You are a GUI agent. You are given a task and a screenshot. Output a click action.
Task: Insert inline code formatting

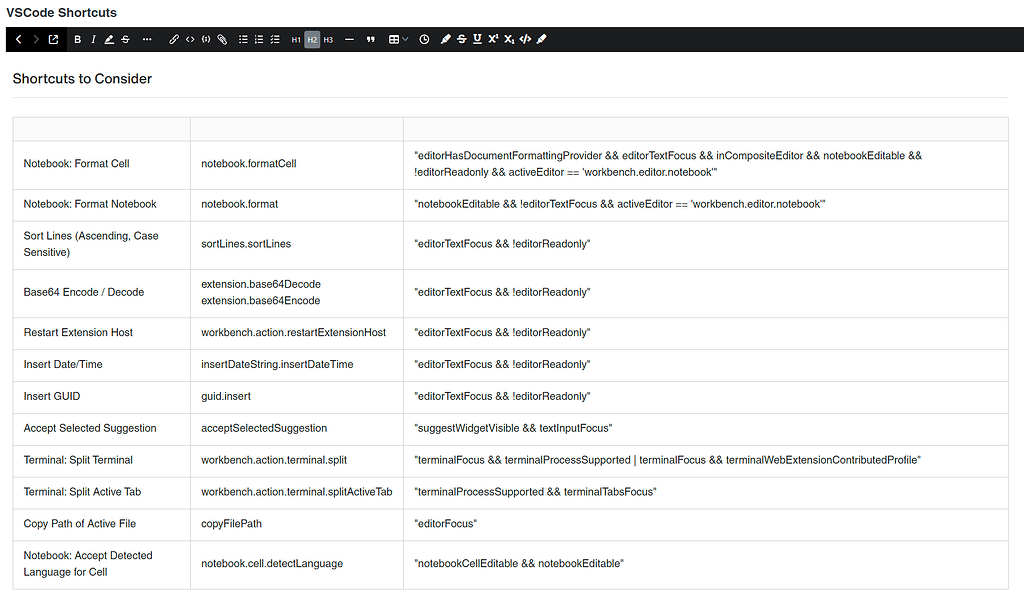pyautogui.click(x=188, y=39)
